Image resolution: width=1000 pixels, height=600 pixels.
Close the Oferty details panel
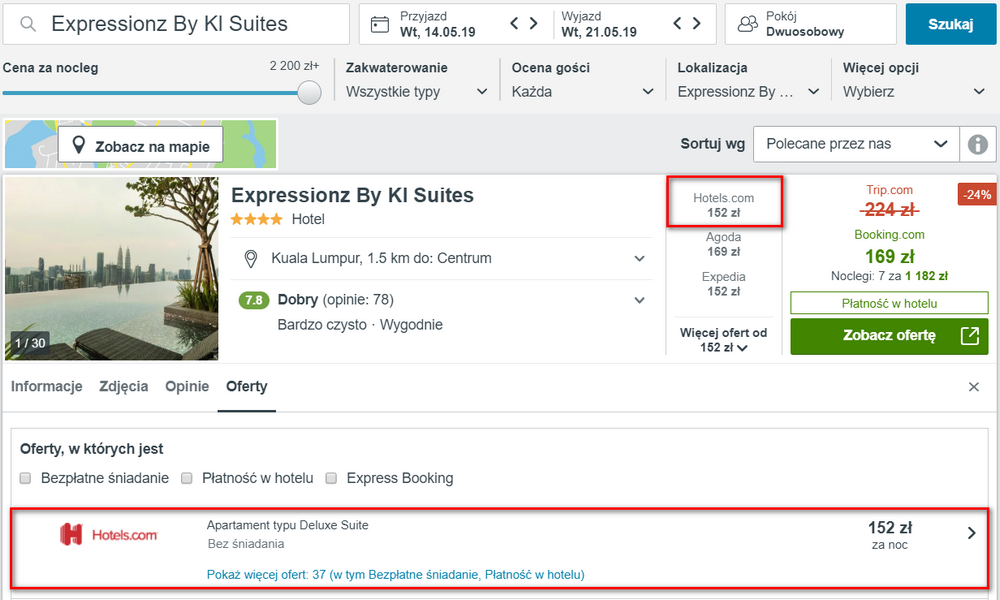click(x=973, y=387)
